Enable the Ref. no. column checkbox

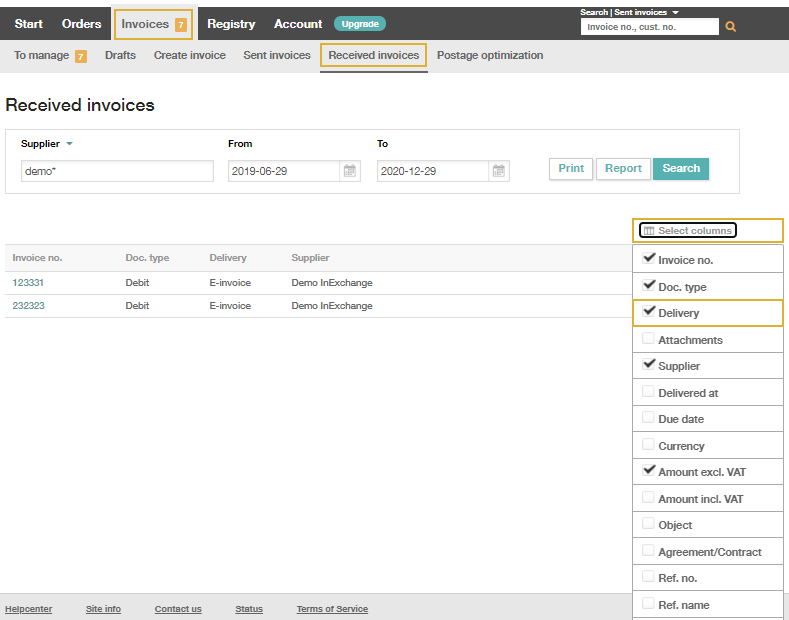click(x=649, y=577)
